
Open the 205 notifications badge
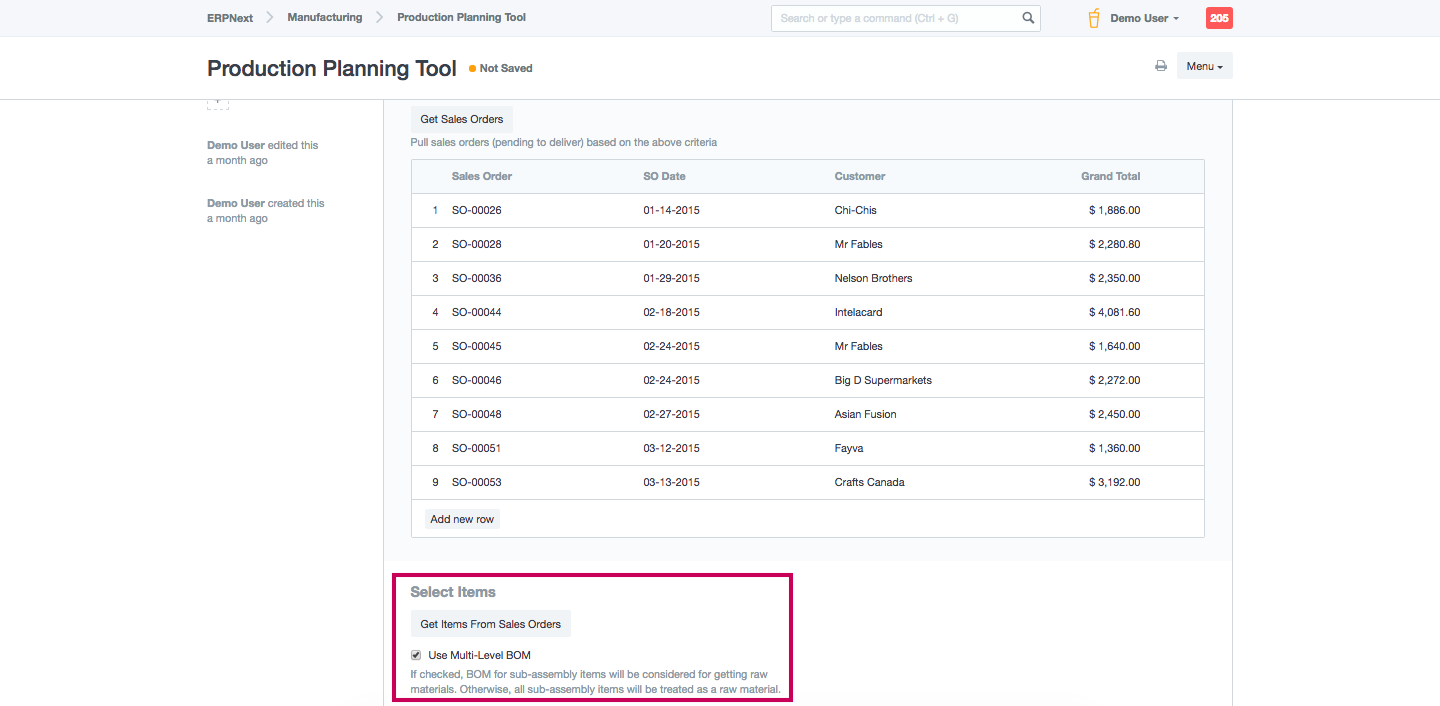click(1219, 18)
